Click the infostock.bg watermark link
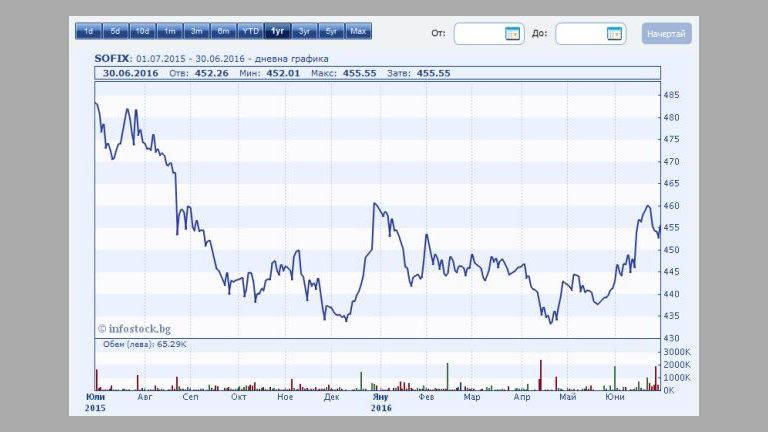The width and height of the screenshot is (768, 432). (x=134, y=327)
